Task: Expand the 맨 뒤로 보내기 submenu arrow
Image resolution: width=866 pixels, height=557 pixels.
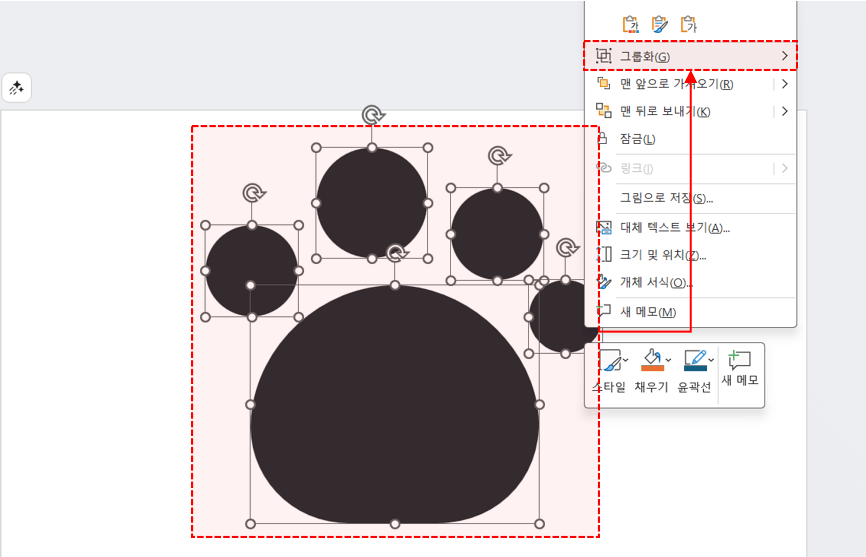Action: click(785, 111)
